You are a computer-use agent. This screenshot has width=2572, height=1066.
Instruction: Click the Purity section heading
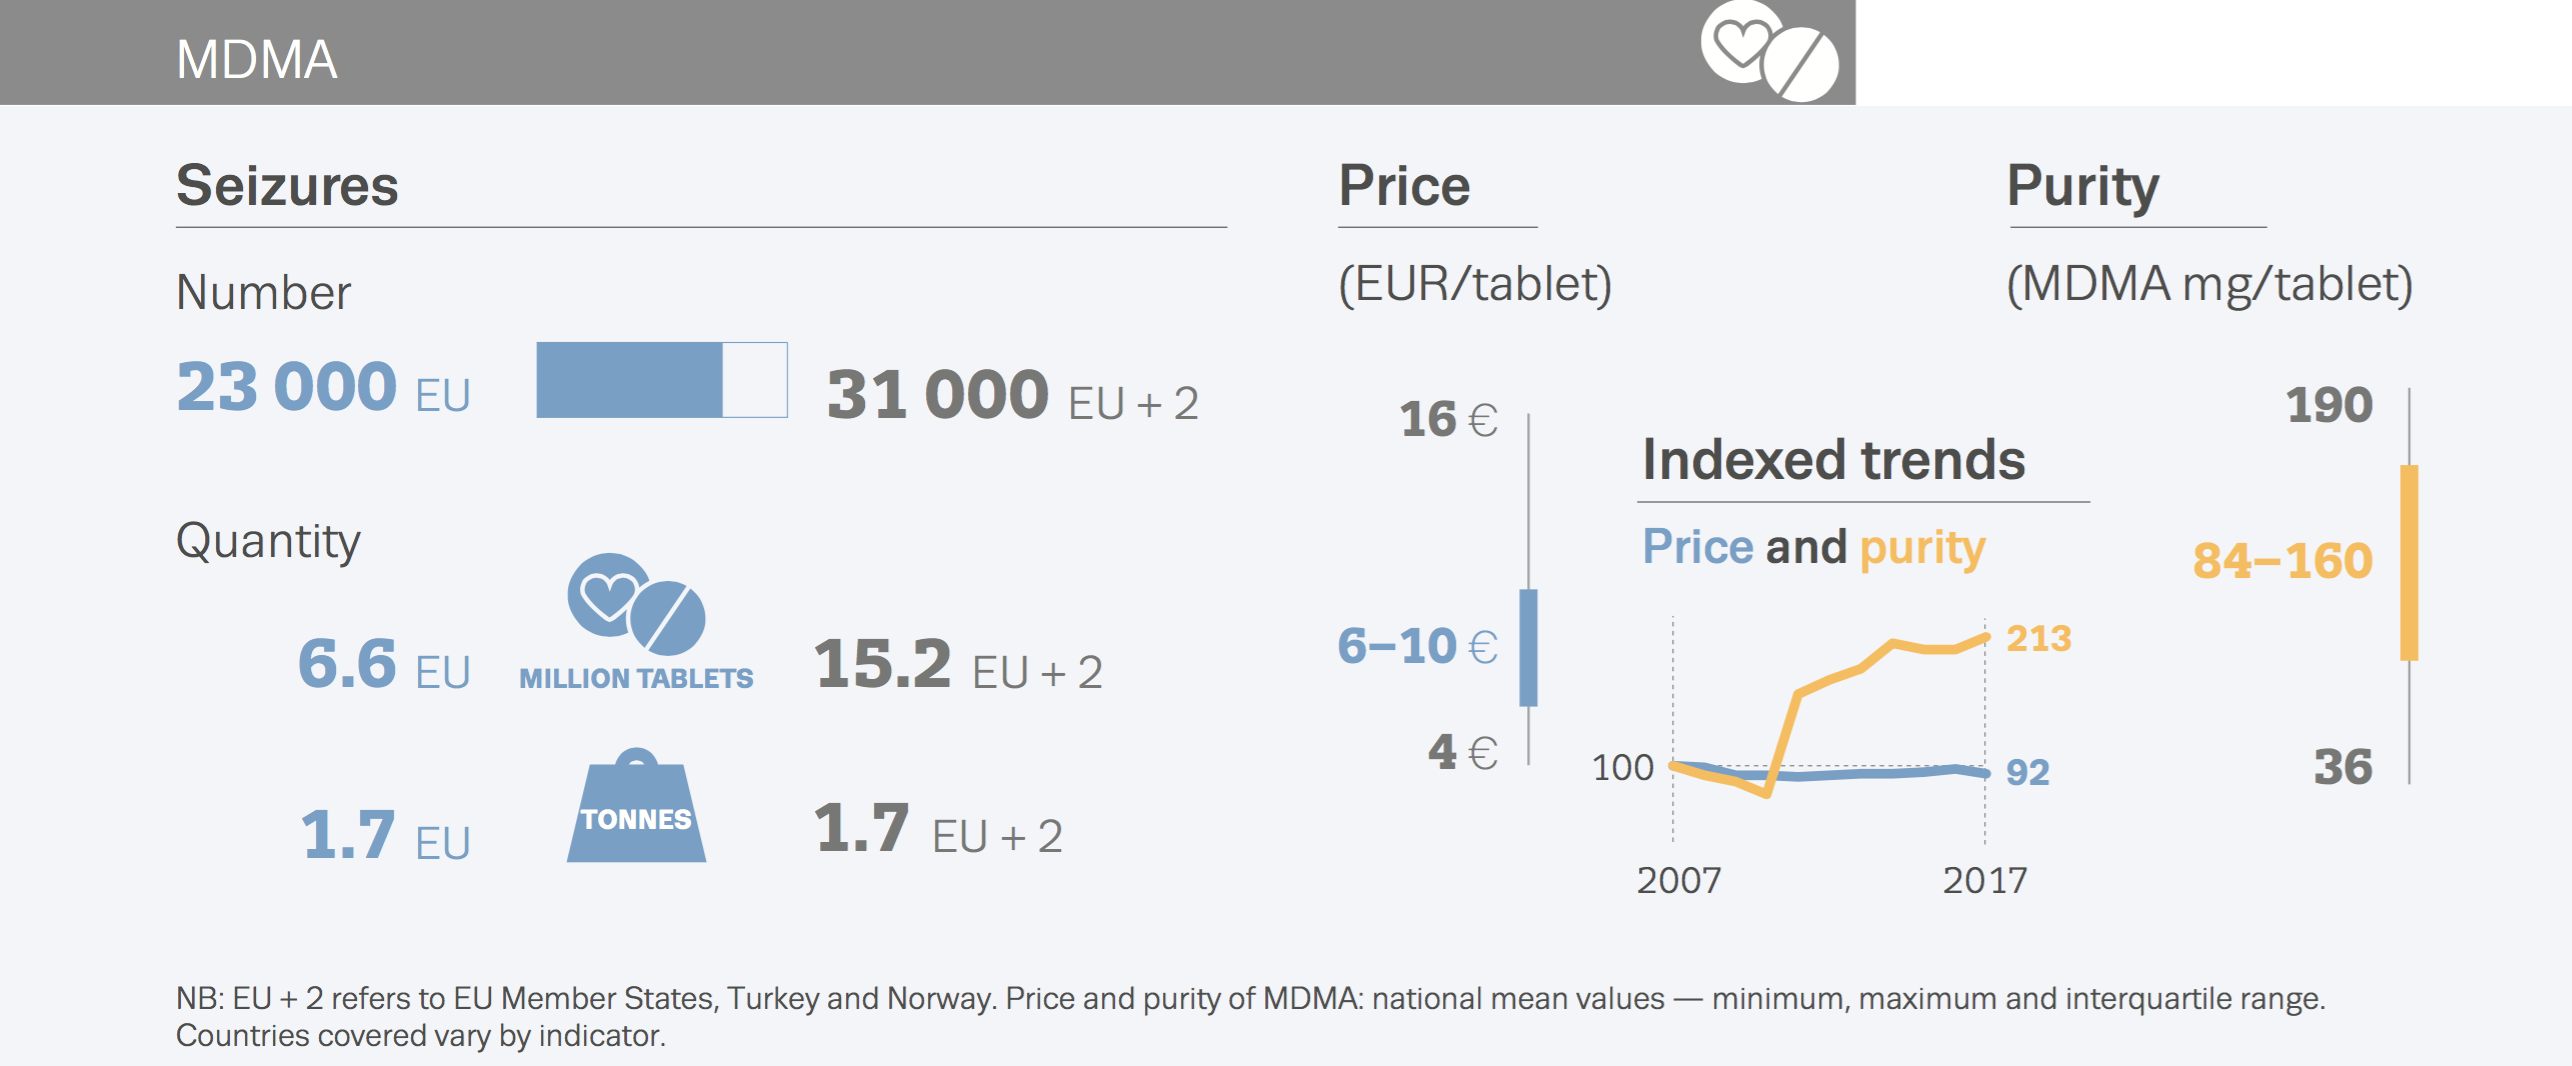pos(2083,186)
